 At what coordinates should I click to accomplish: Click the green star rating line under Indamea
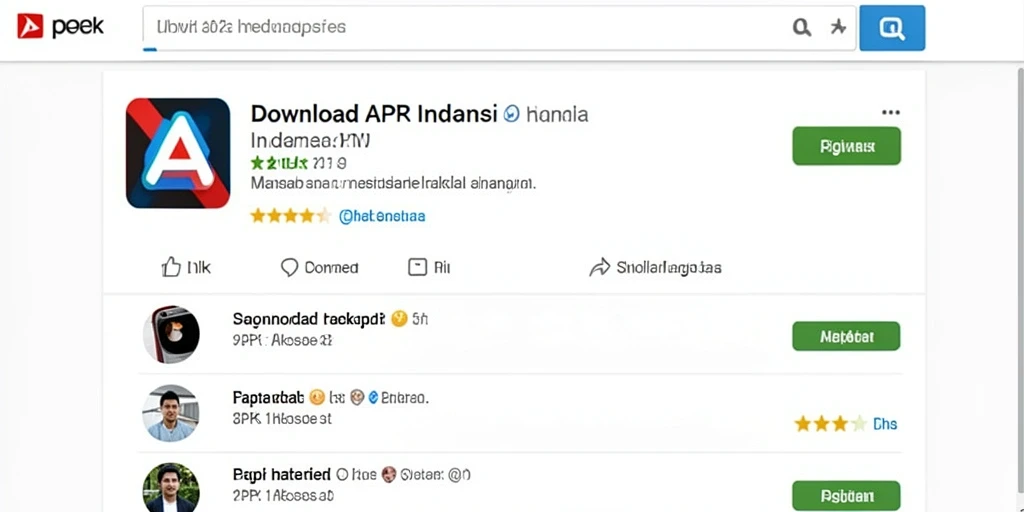coord(299,163)
